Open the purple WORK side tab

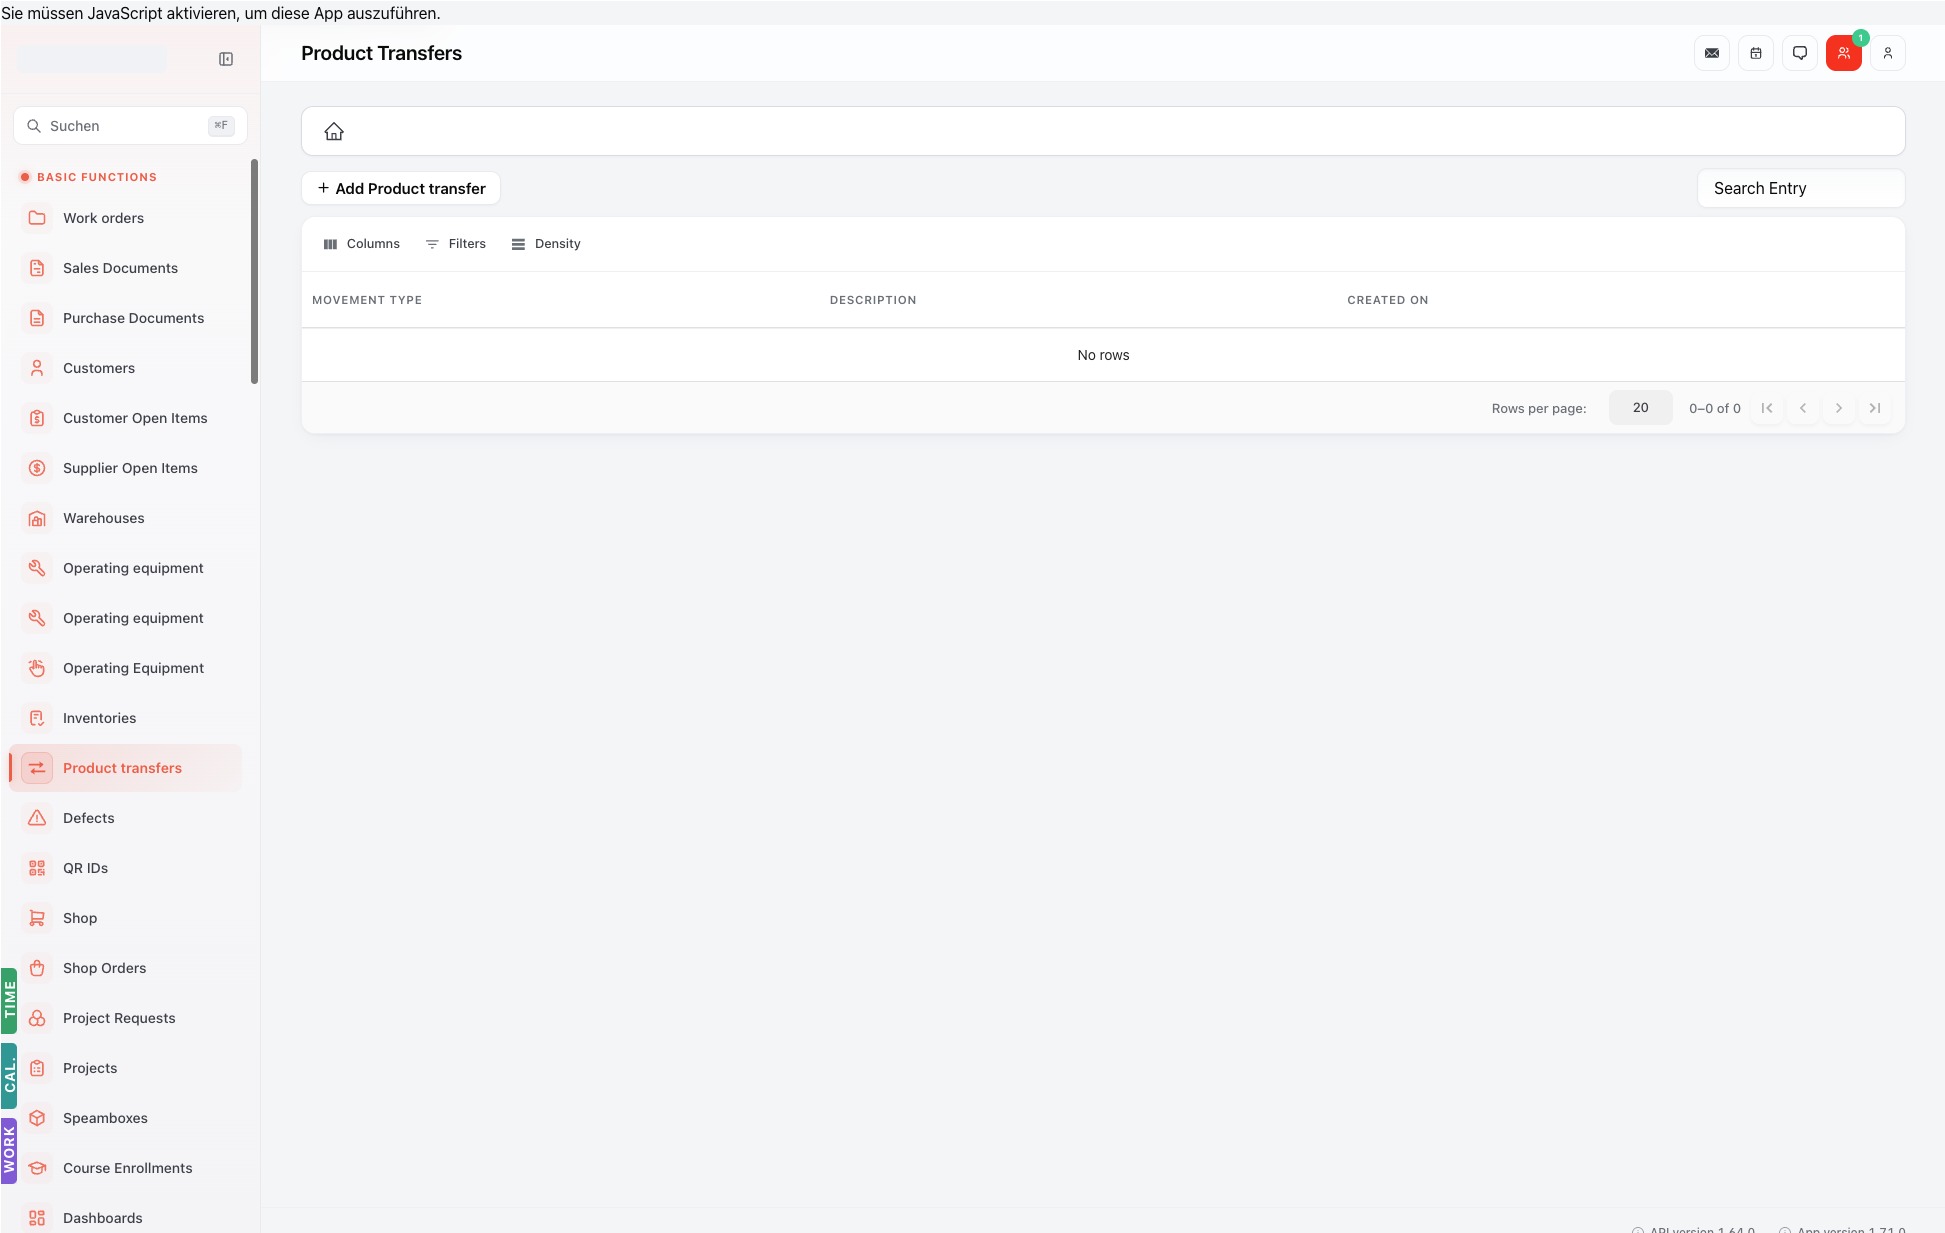[x=9, y=1150]
